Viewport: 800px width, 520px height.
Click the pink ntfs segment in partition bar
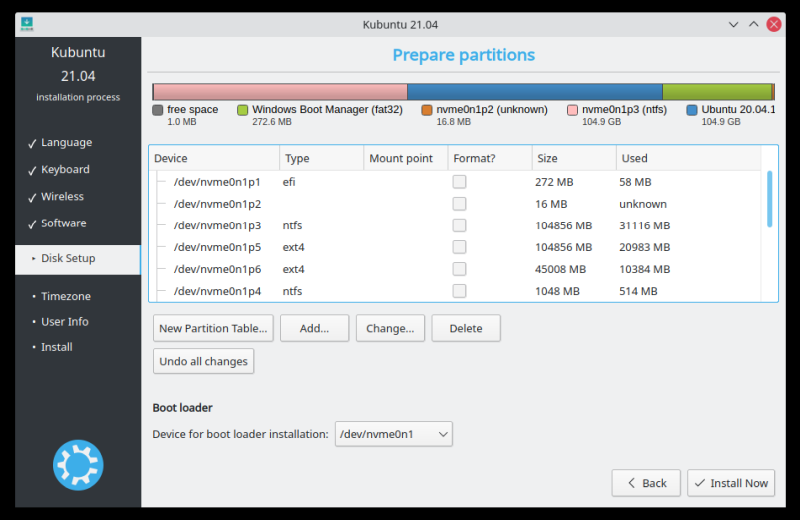click(x=280, y=92)
